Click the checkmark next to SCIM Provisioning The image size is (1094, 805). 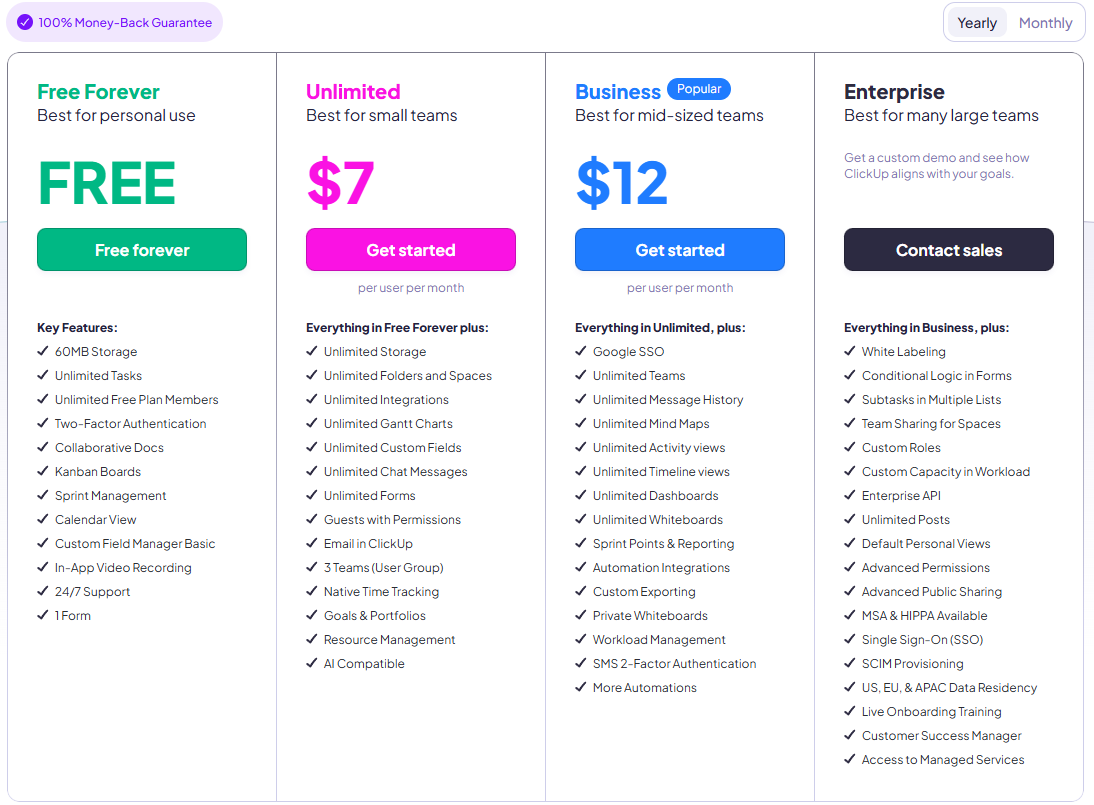tap(849, 663)
